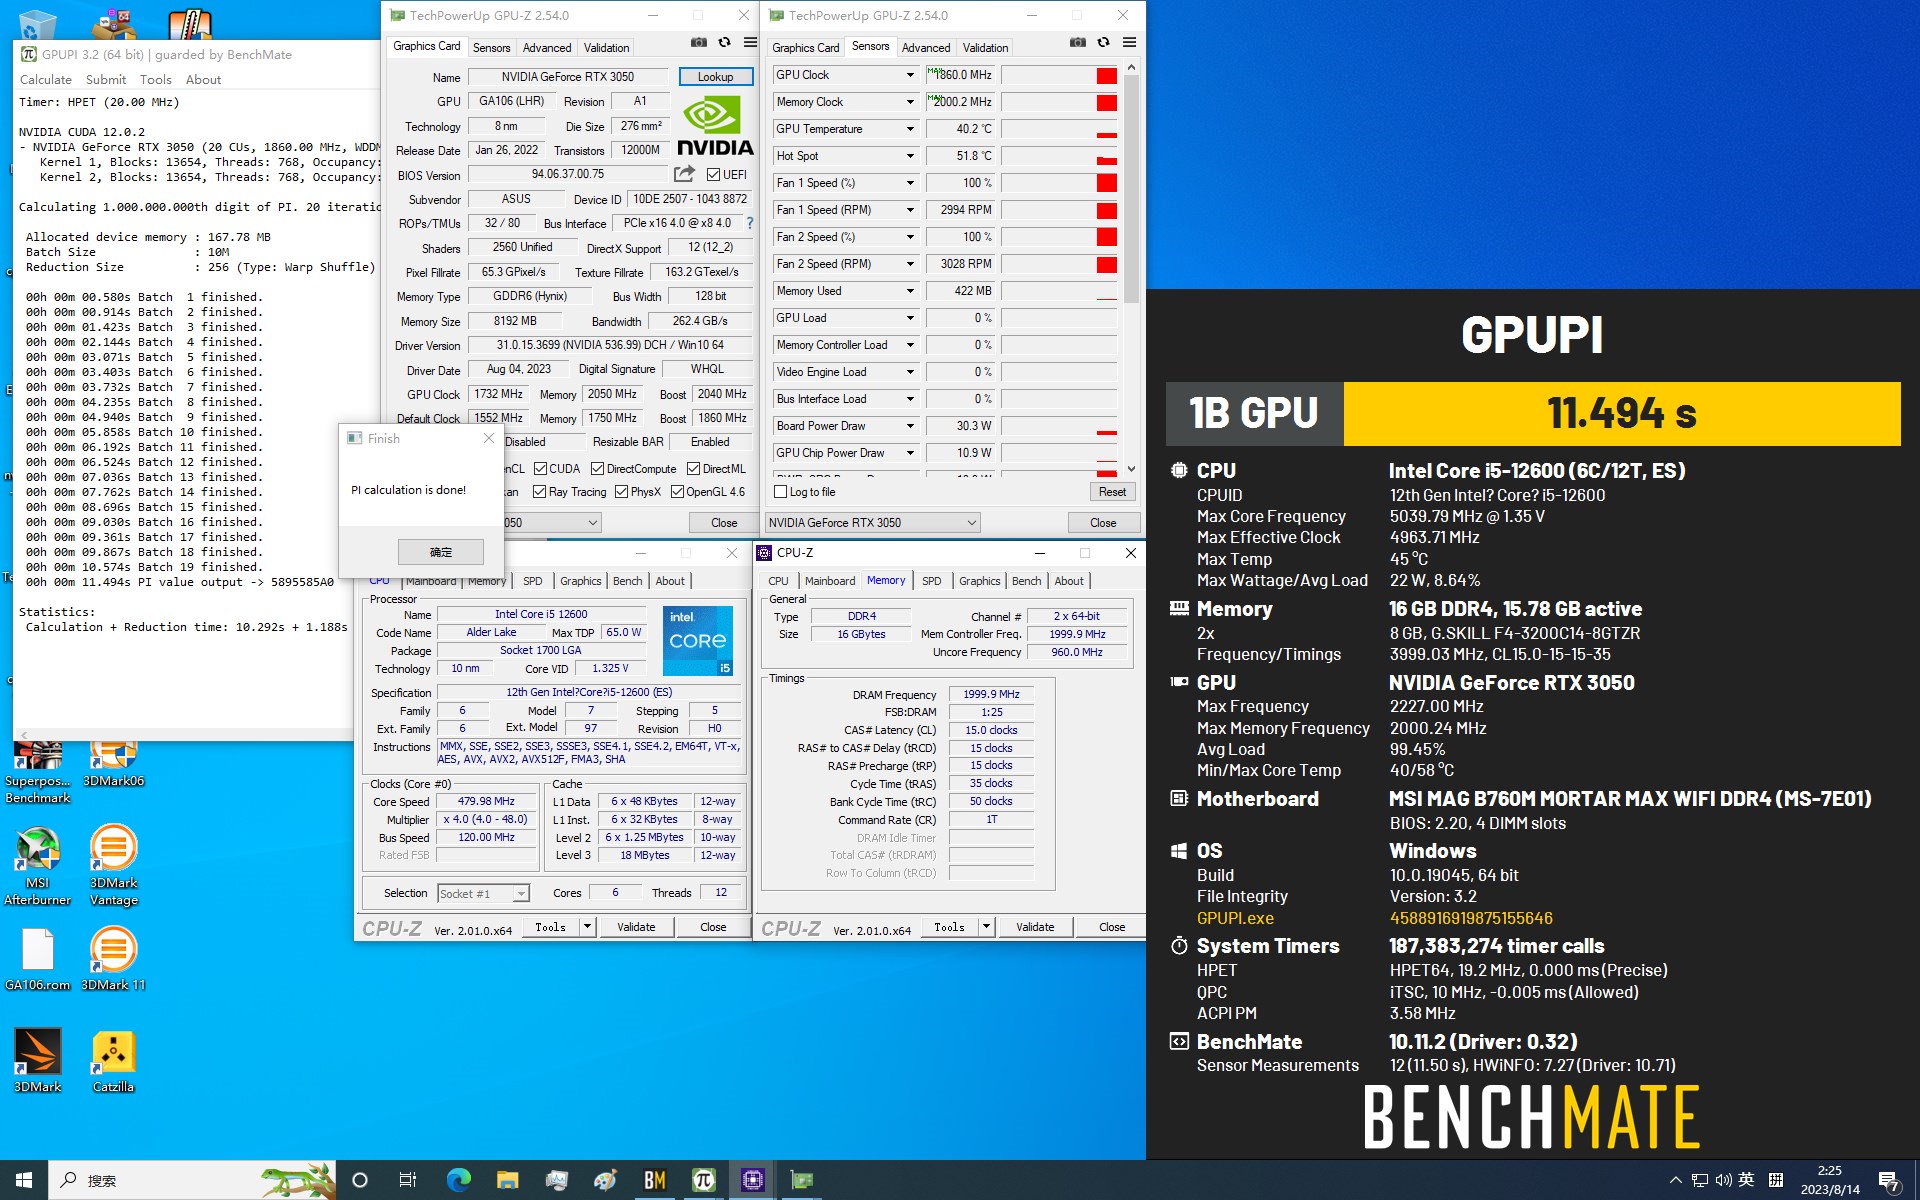Image resolution: width=1920 pixels, height=1200 pixels.
Task: Click the GPU Clock sensor graph bar
Action: (1059, 75)
